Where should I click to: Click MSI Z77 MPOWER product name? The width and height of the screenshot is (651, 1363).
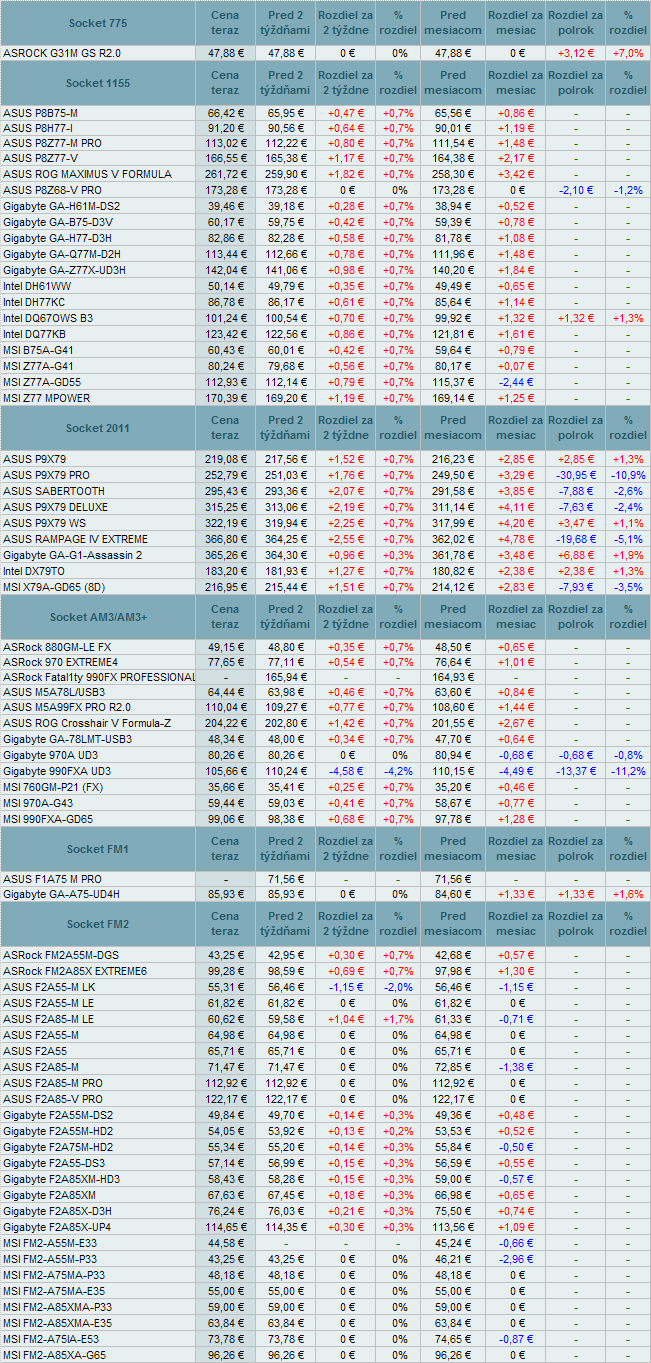pos(46,398)
